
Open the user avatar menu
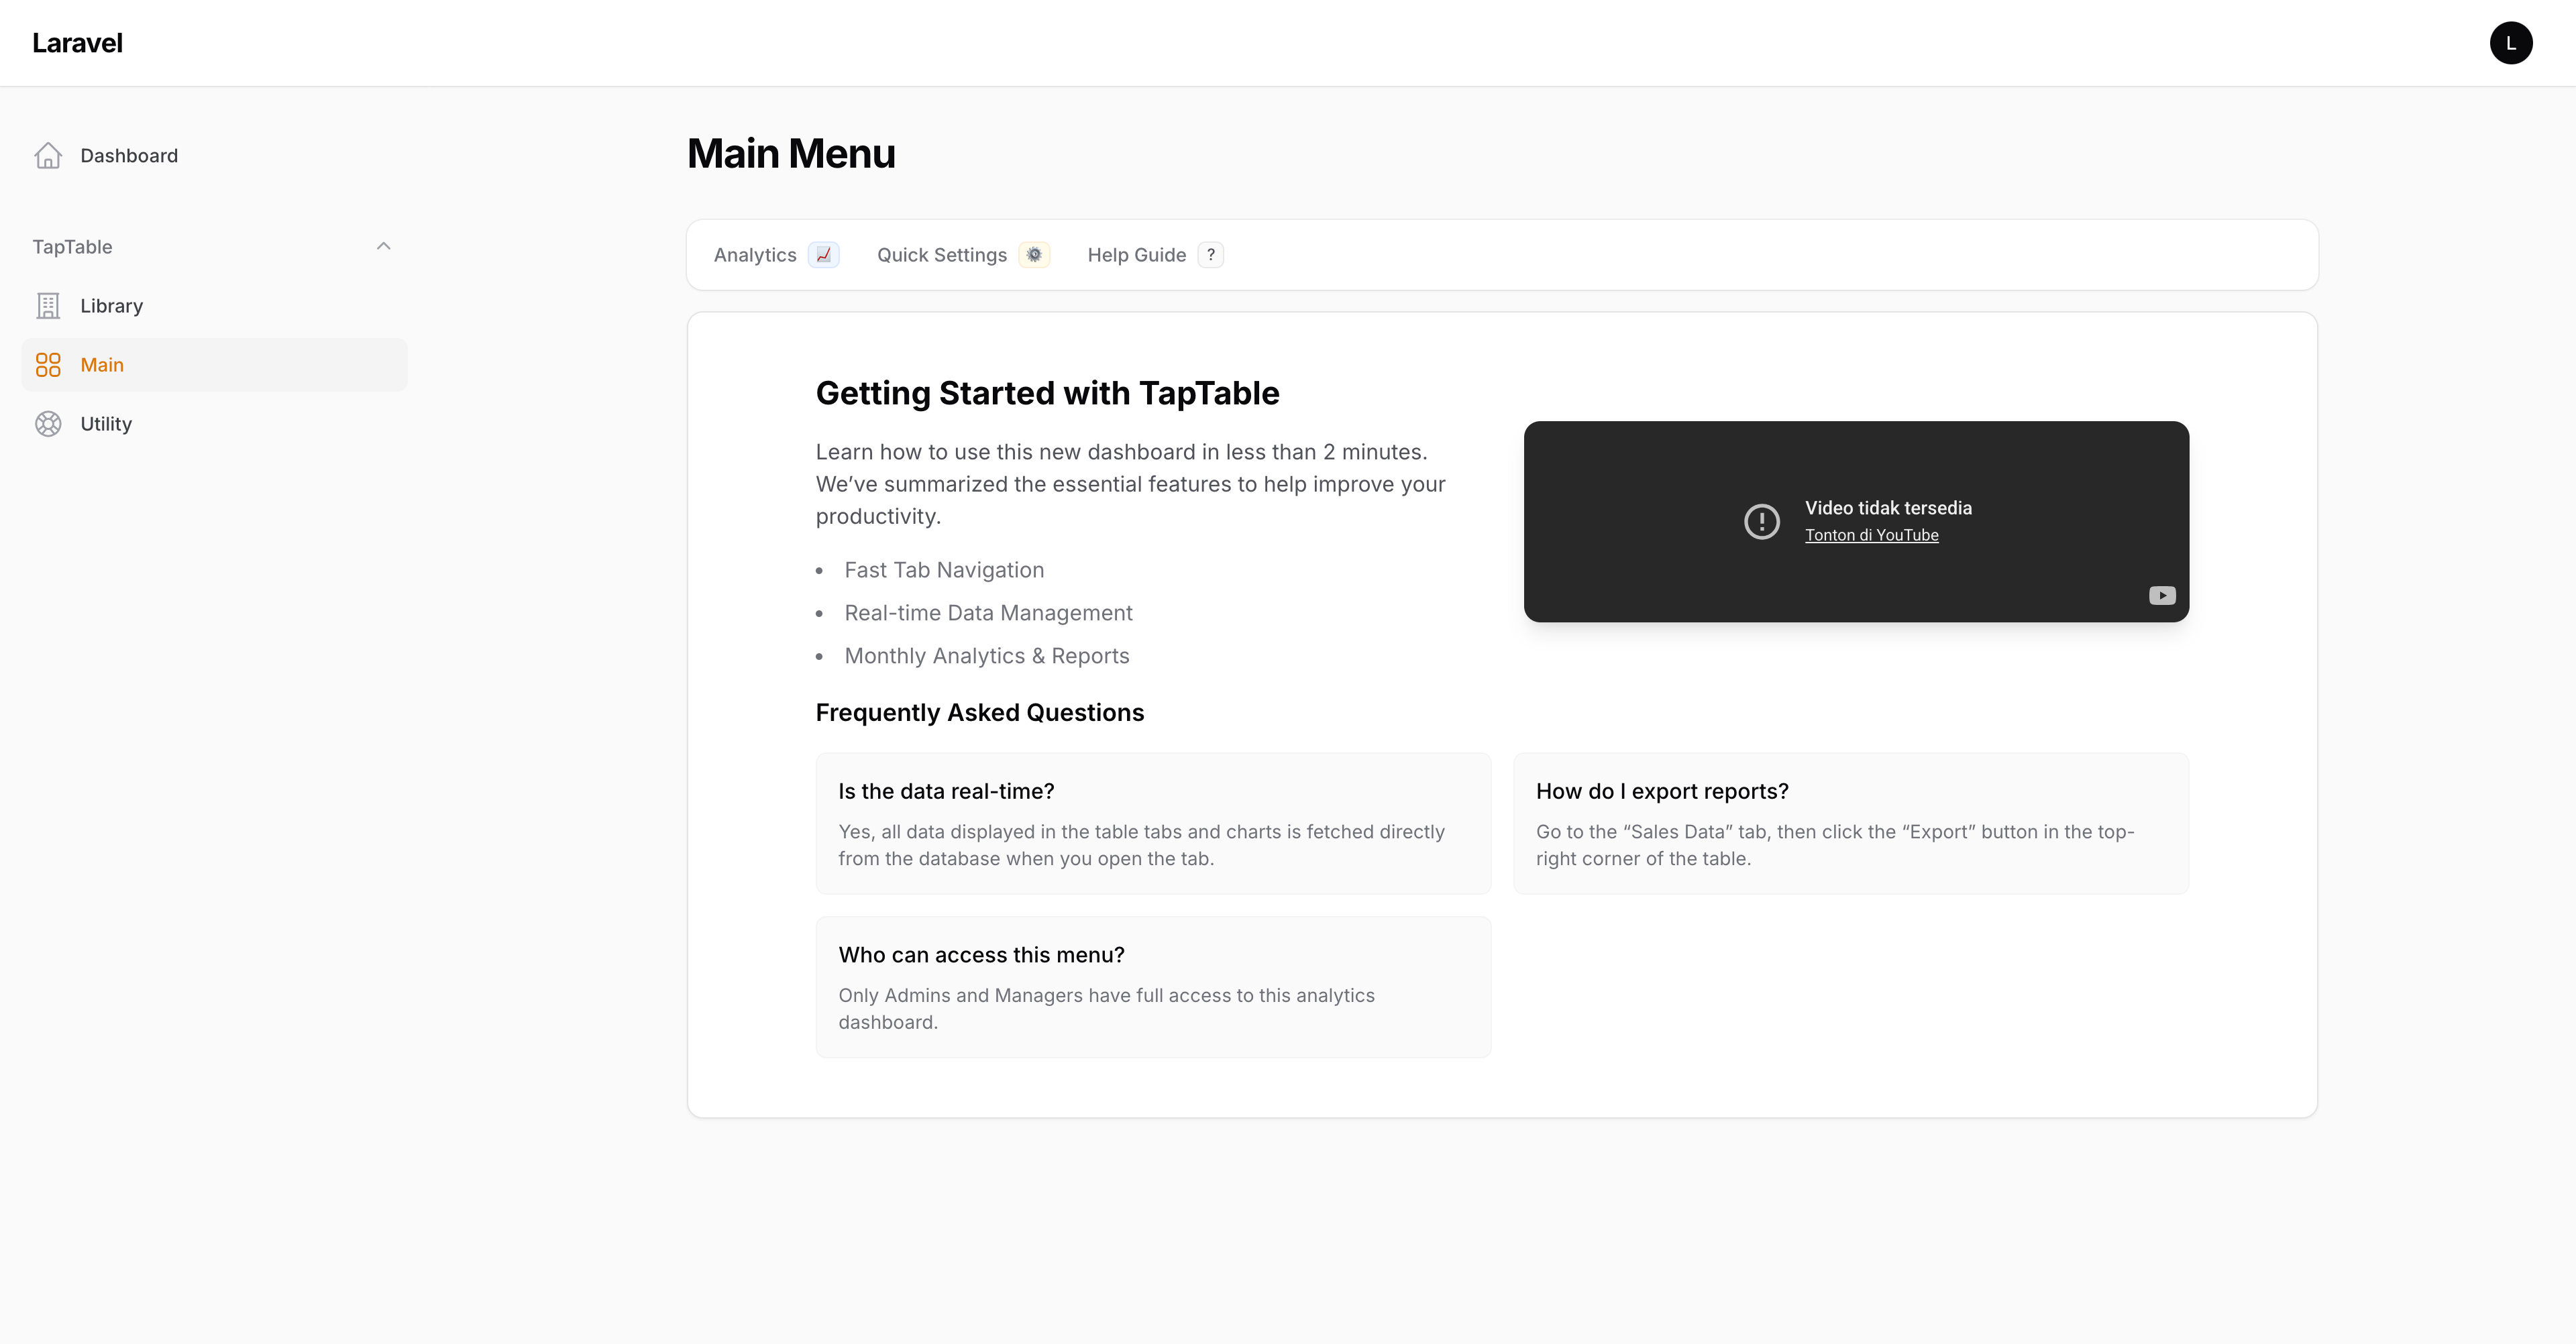2512,42
